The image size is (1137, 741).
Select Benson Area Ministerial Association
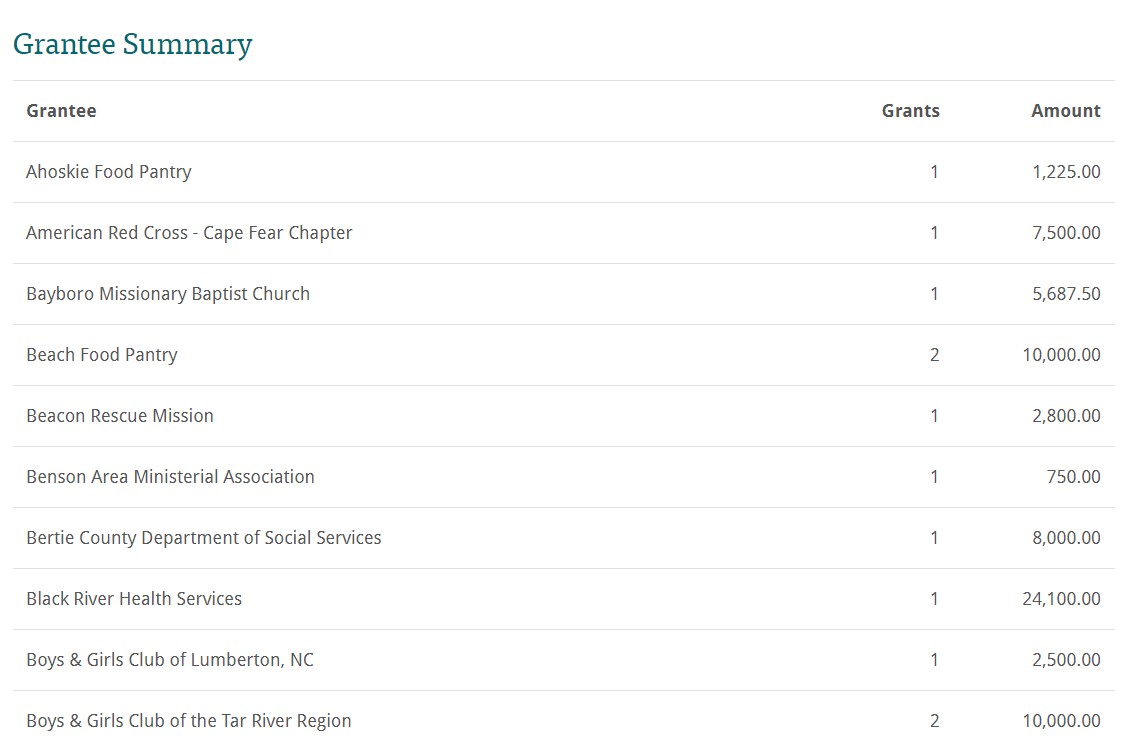[170, 477]
